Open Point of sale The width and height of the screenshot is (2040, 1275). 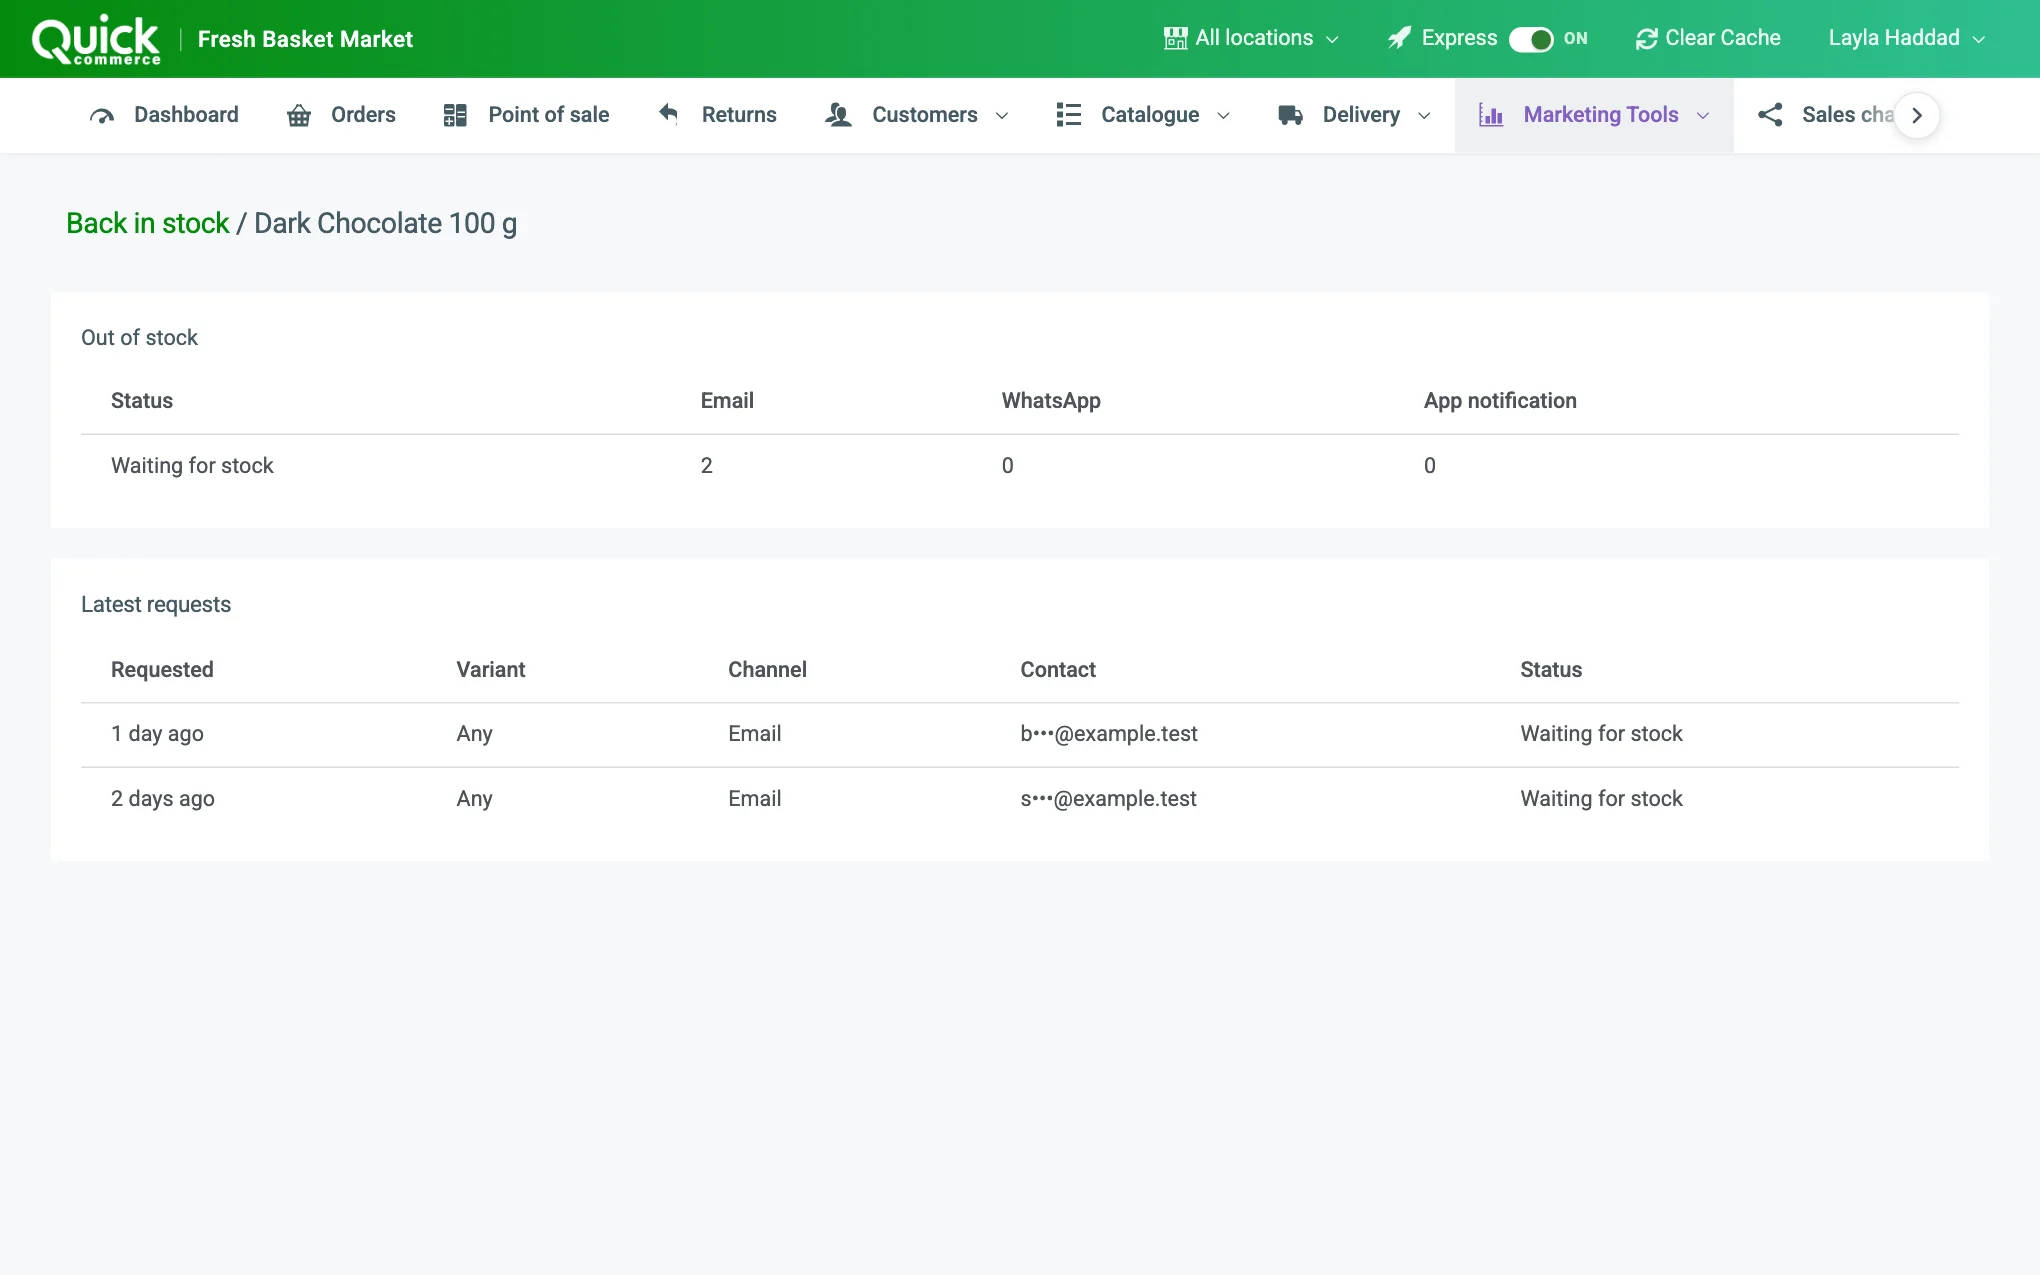526,116
